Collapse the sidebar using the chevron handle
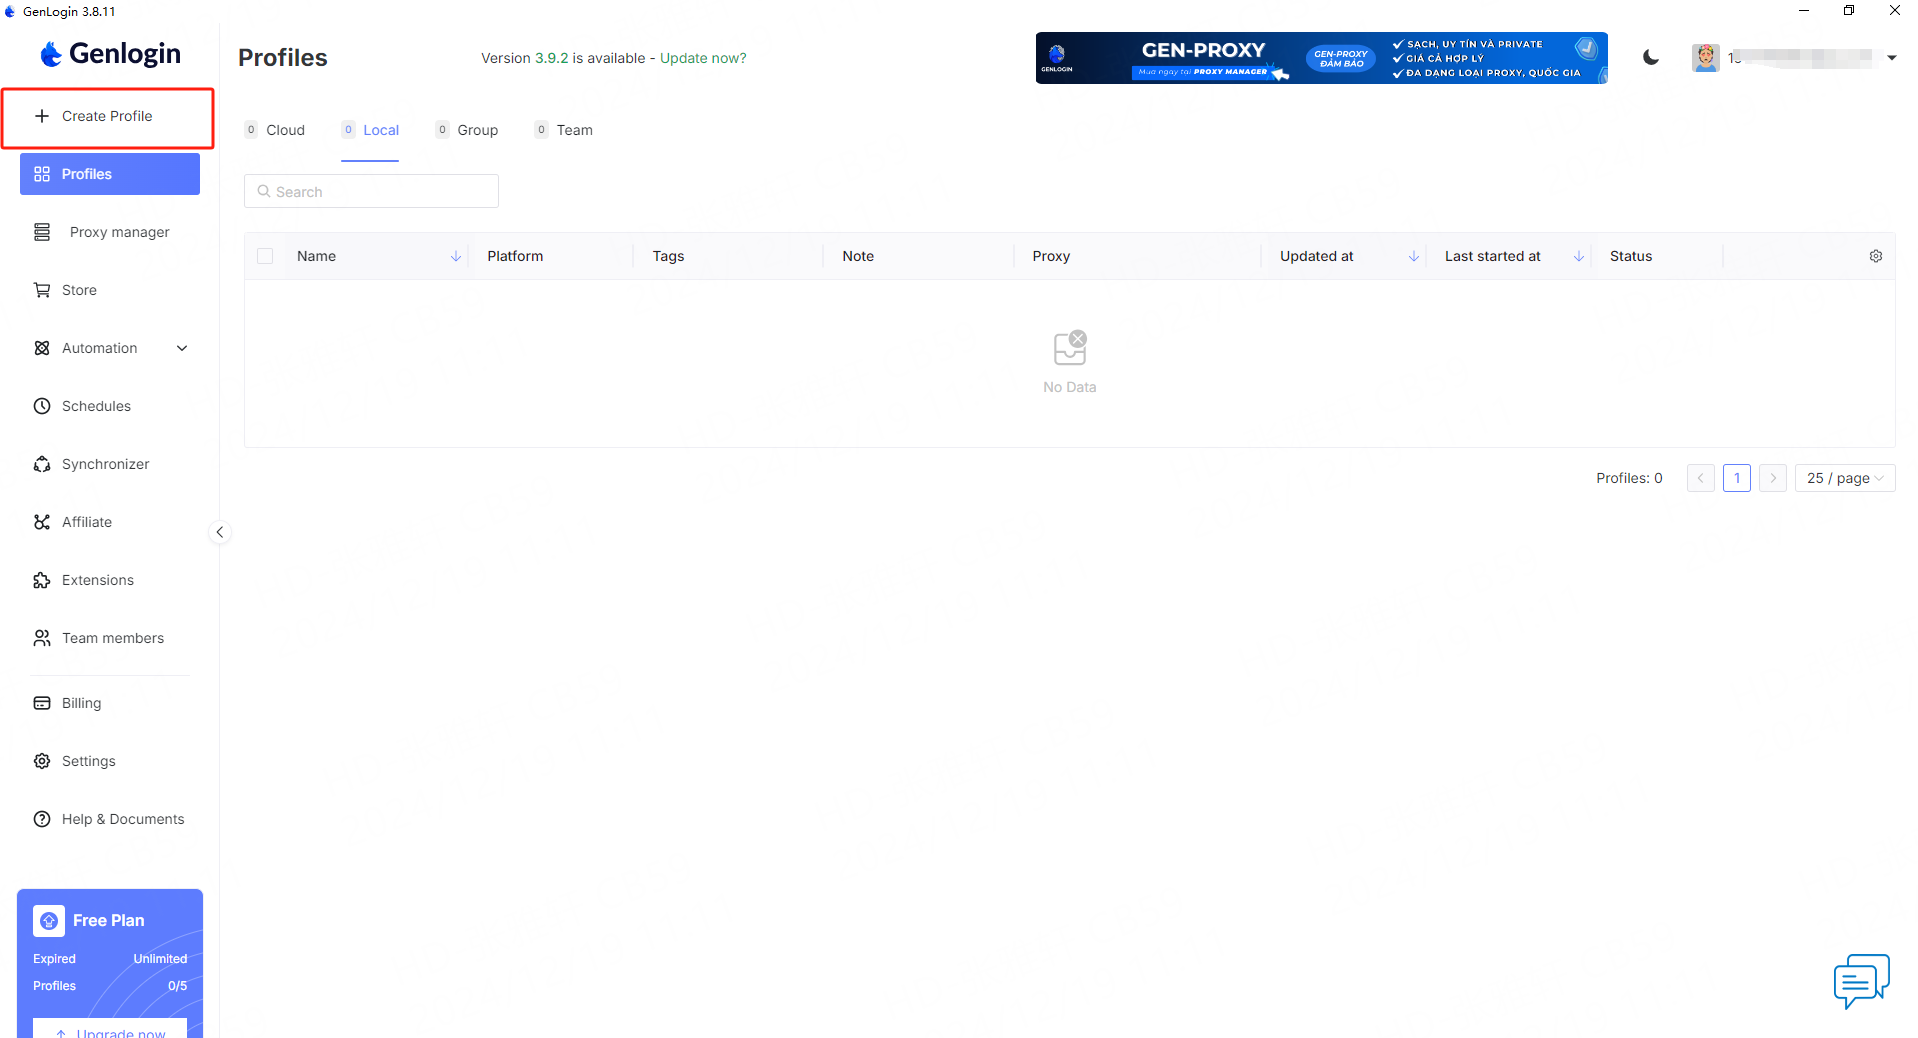 click(220, 532)
